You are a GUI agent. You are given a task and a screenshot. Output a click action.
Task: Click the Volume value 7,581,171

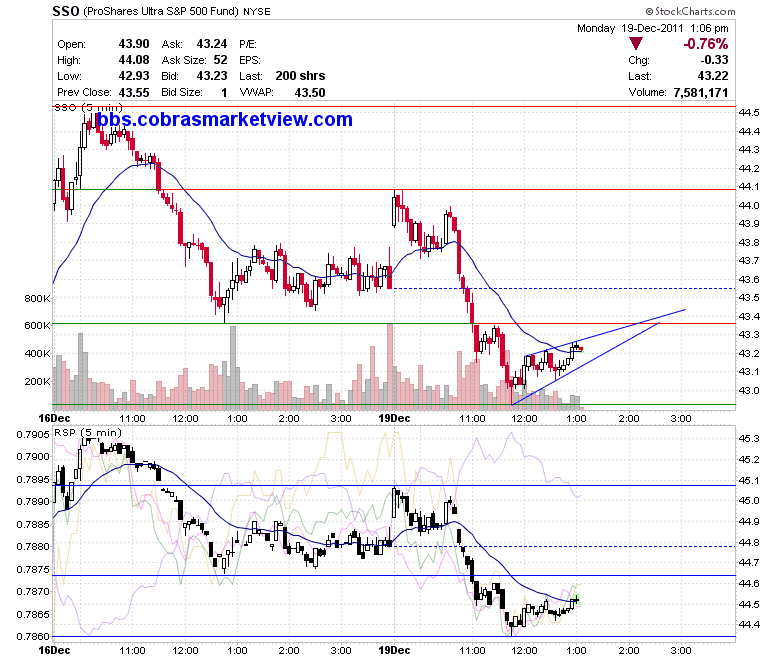[701, 93]
